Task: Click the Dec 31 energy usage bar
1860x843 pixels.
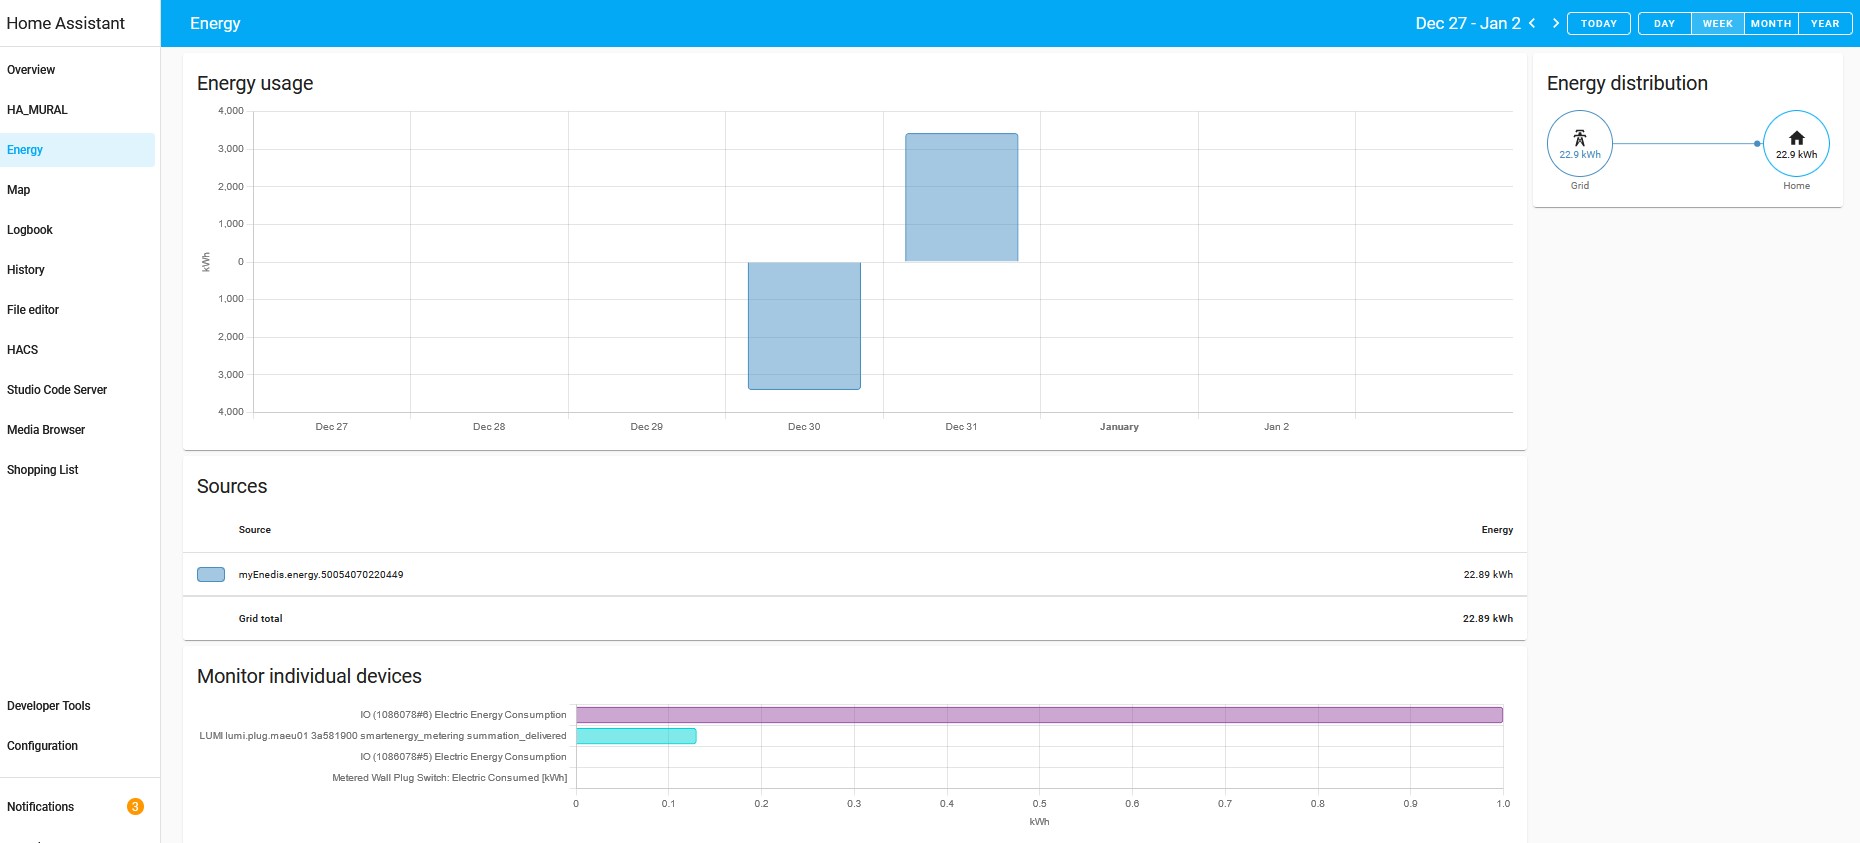Action: (x=961, y=197)
